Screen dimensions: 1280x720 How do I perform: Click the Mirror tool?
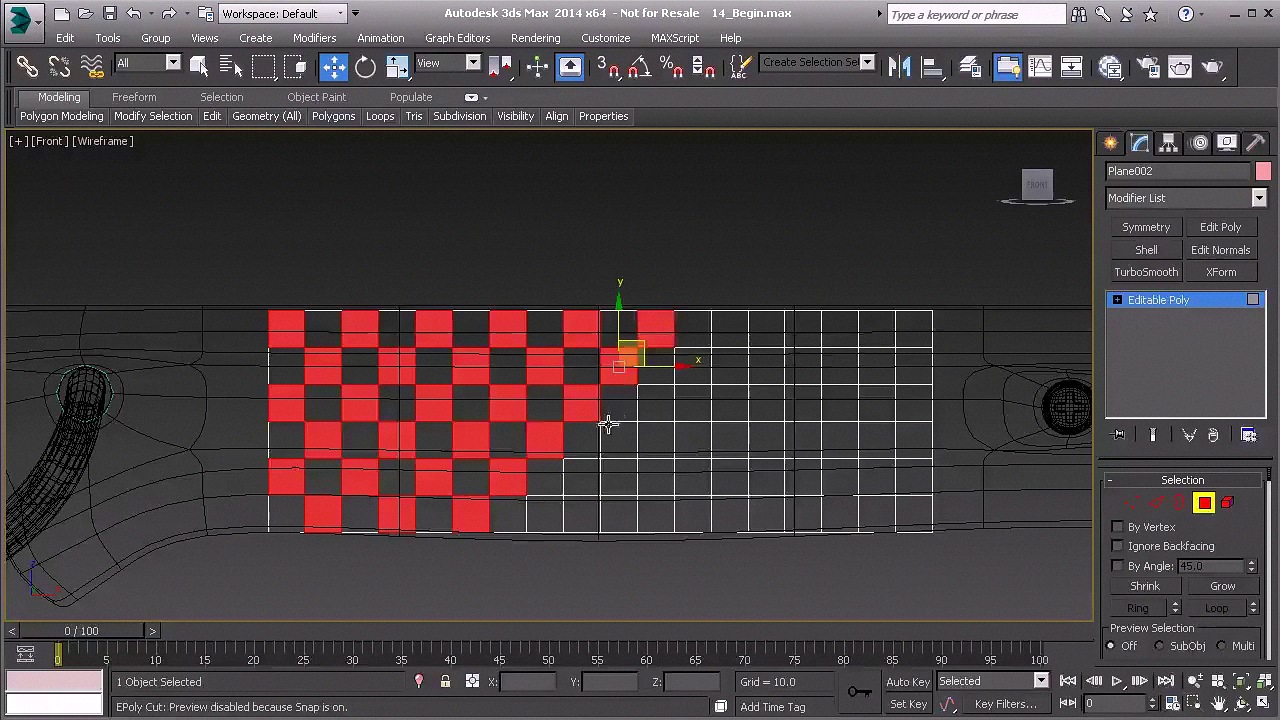pos(899,67)
